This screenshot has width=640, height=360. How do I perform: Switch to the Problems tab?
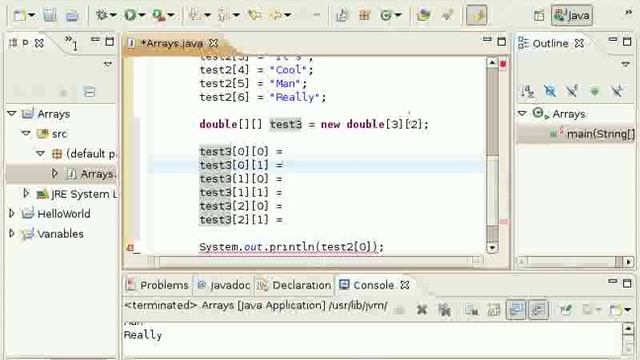tap(158, 285)
